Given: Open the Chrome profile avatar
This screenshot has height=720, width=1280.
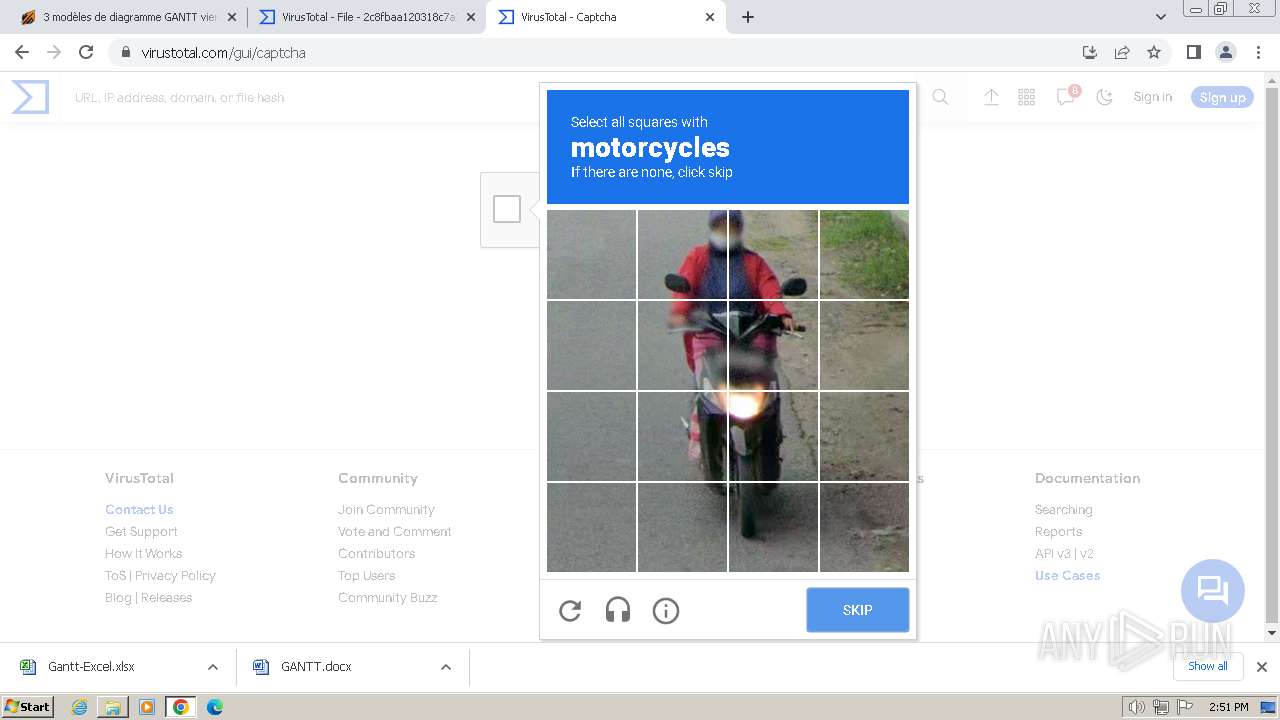Looking at the screenshot, I should [x=1225, y=52].
